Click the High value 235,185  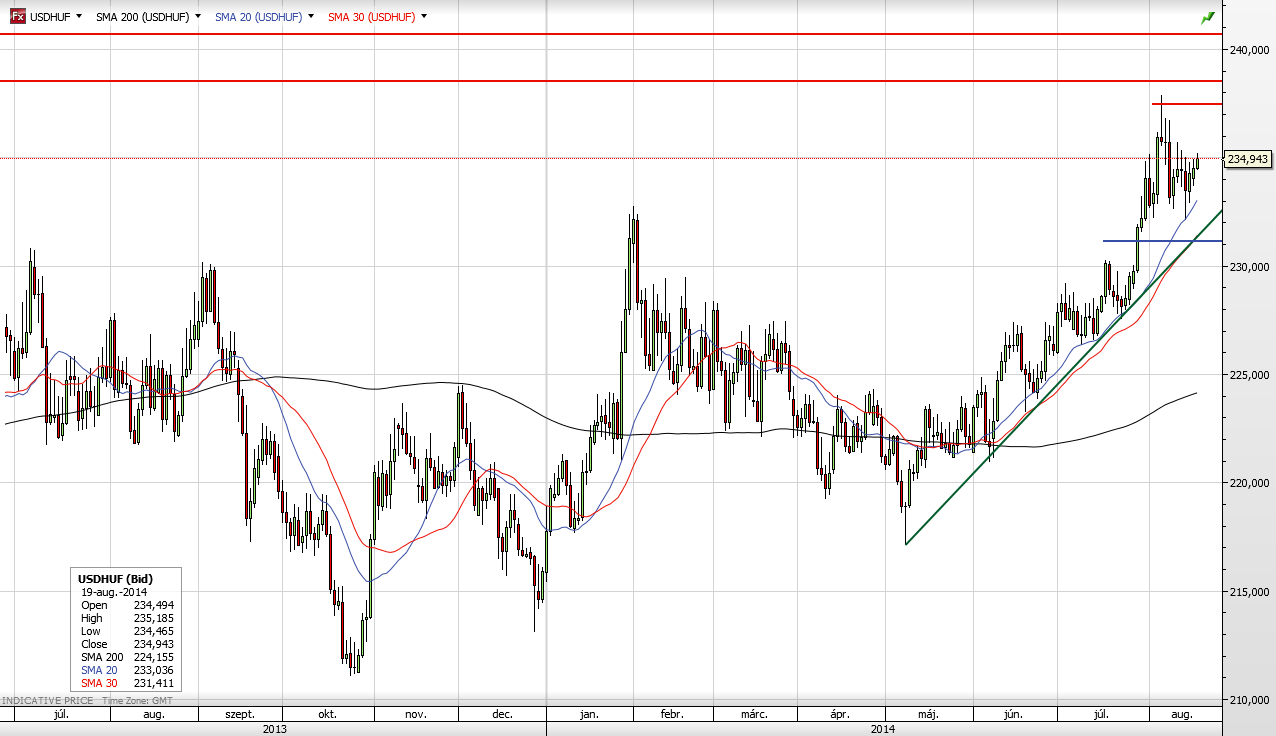[154, 618]
